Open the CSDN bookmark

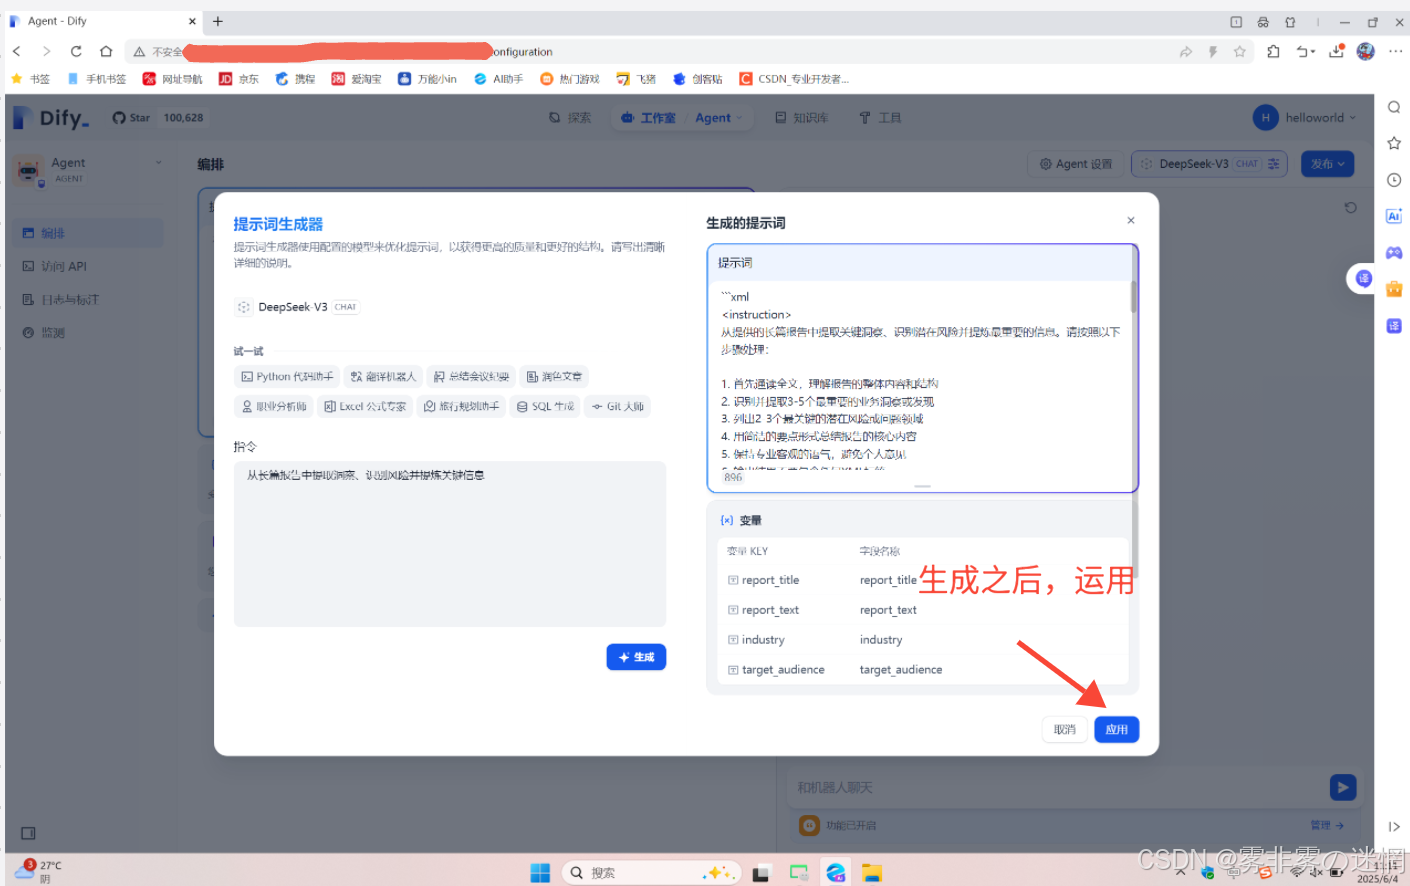coord(793,79)
